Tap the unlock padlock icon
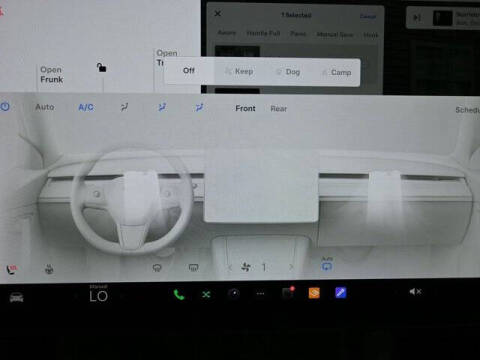 pyautogui.click(x=101, y=67)
